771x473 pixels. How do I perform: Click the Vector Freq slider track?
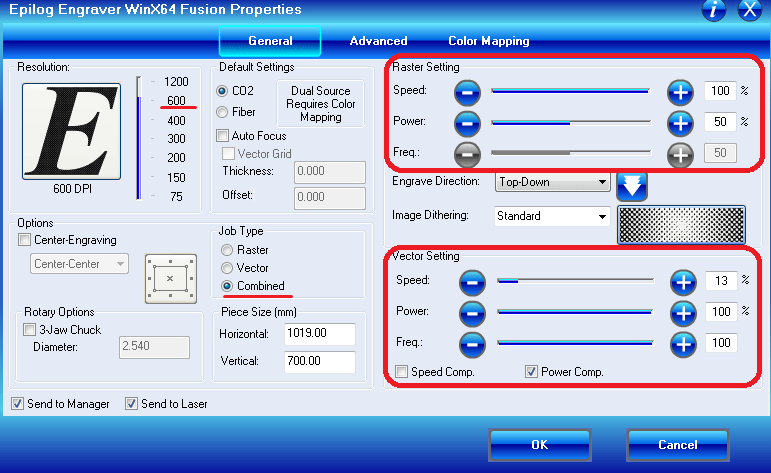pos(575,343)
